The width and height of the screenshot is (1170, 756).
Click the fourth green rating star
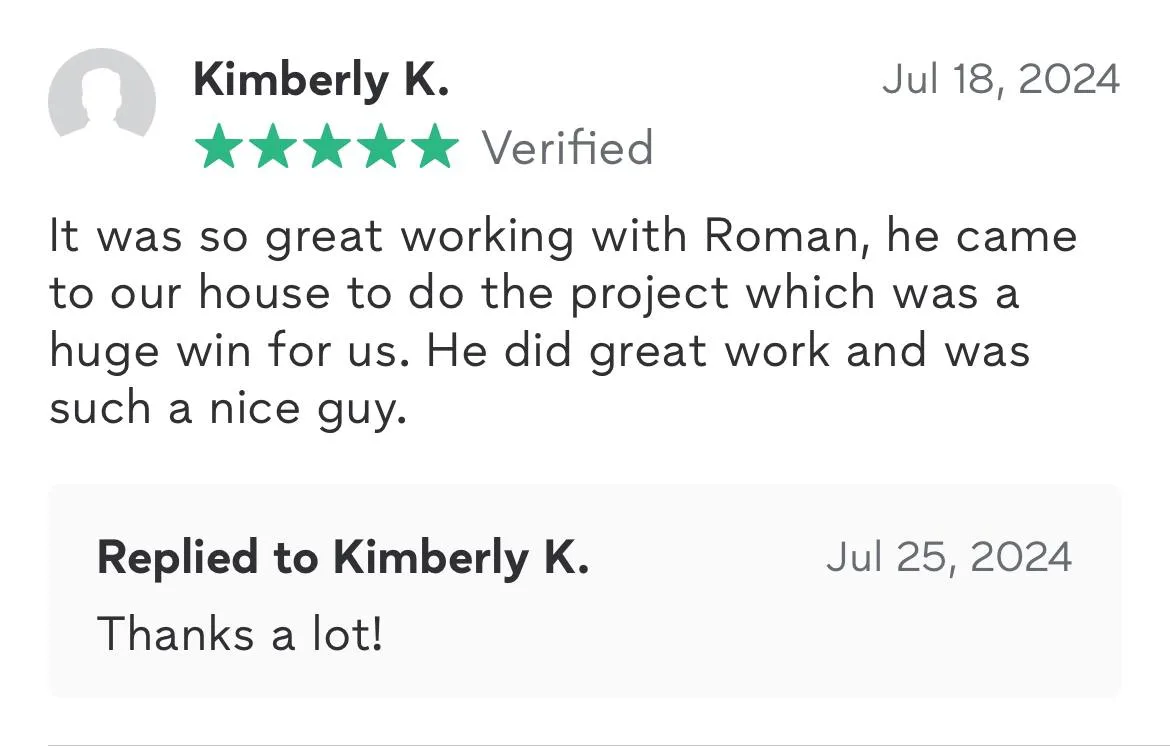coord(380,148)
